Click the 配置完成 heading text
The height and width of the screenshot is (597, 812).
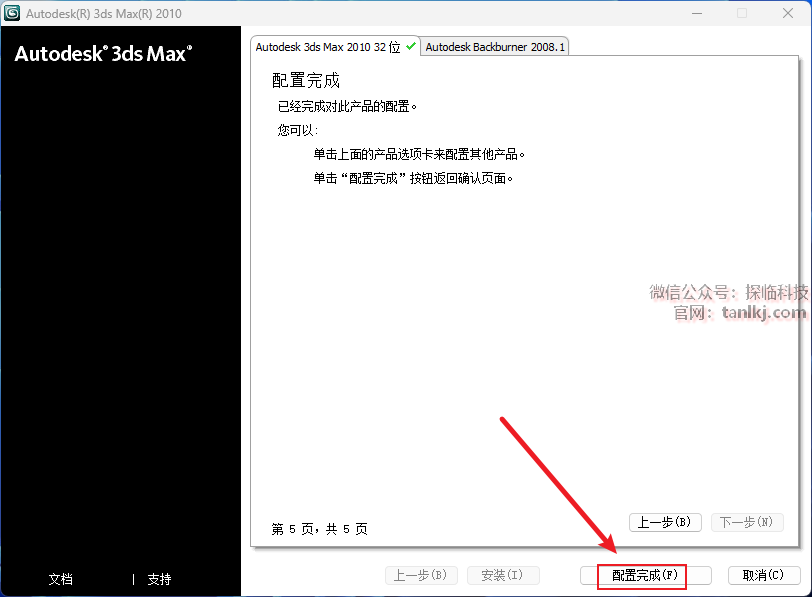click(306, 80)
